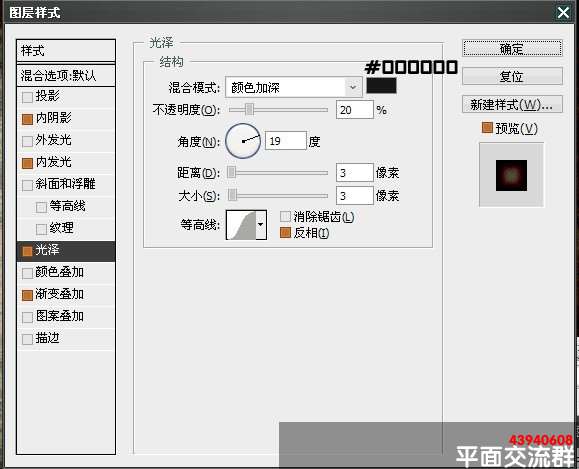The height and width of the screenshot is (469, 579).
Task: Click the opacity slider handle
Action: 250,109
